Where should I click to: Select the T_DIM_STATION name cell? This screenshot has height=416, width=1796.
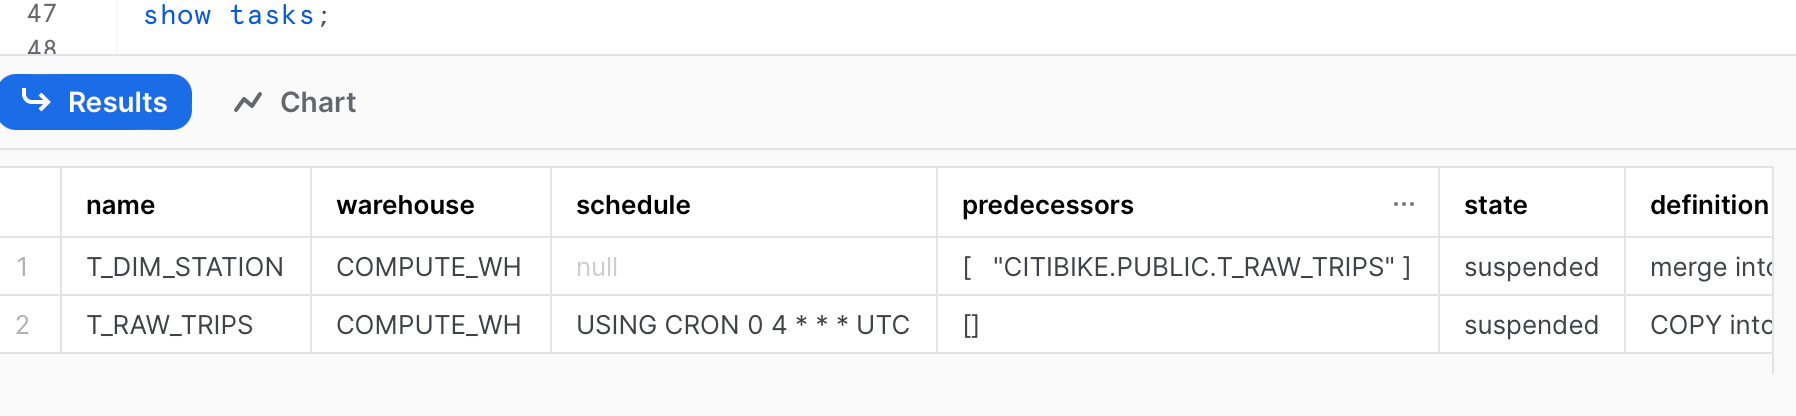pyautogui.click(x=186, y=267)
